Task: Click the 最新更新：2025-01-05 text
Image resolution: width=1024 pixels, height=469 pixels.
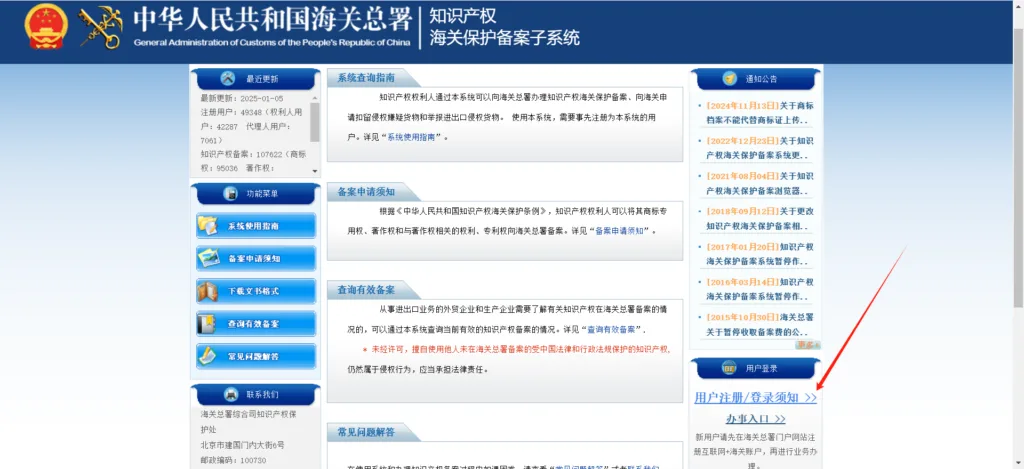Action: click(x=242, y=99)
